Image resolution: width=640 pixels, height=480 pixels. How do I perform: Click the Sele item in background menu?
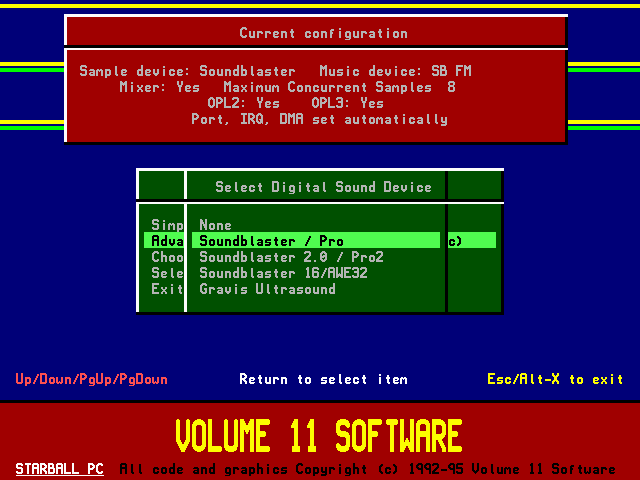click(166, 273)
